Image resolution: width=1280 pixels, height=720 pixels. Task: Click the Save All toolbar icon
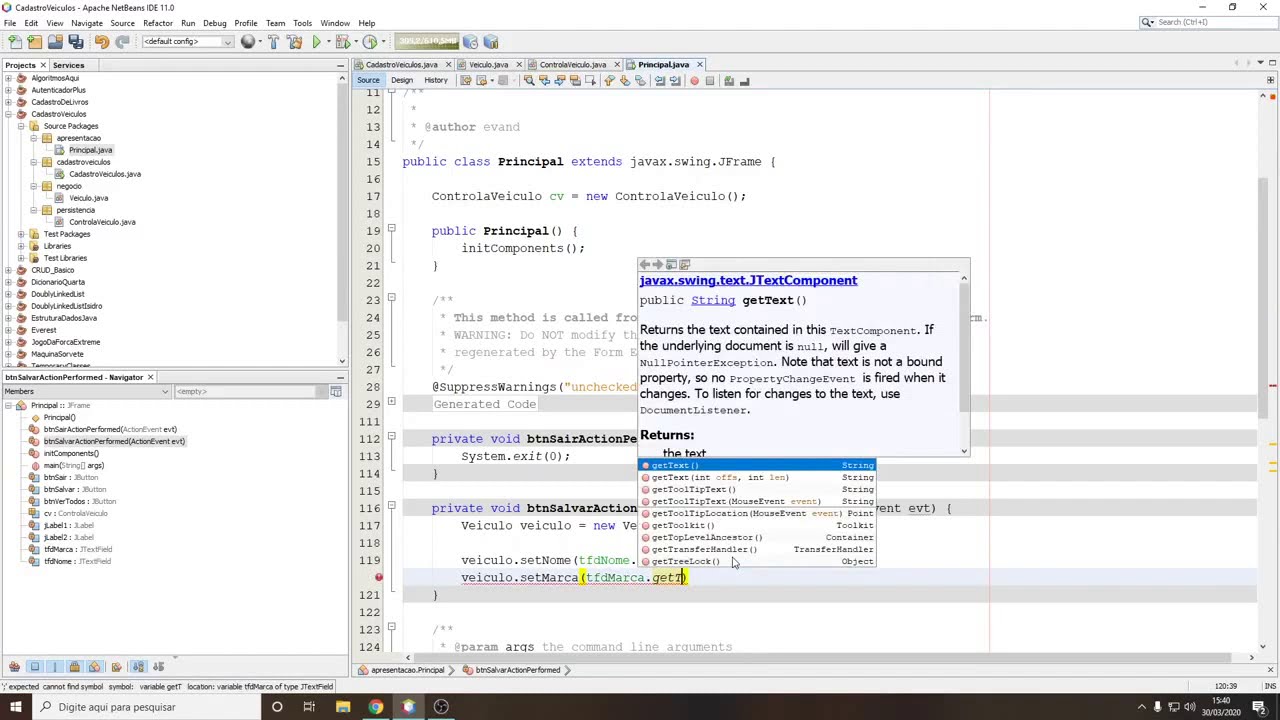click(x=75, y=42)
